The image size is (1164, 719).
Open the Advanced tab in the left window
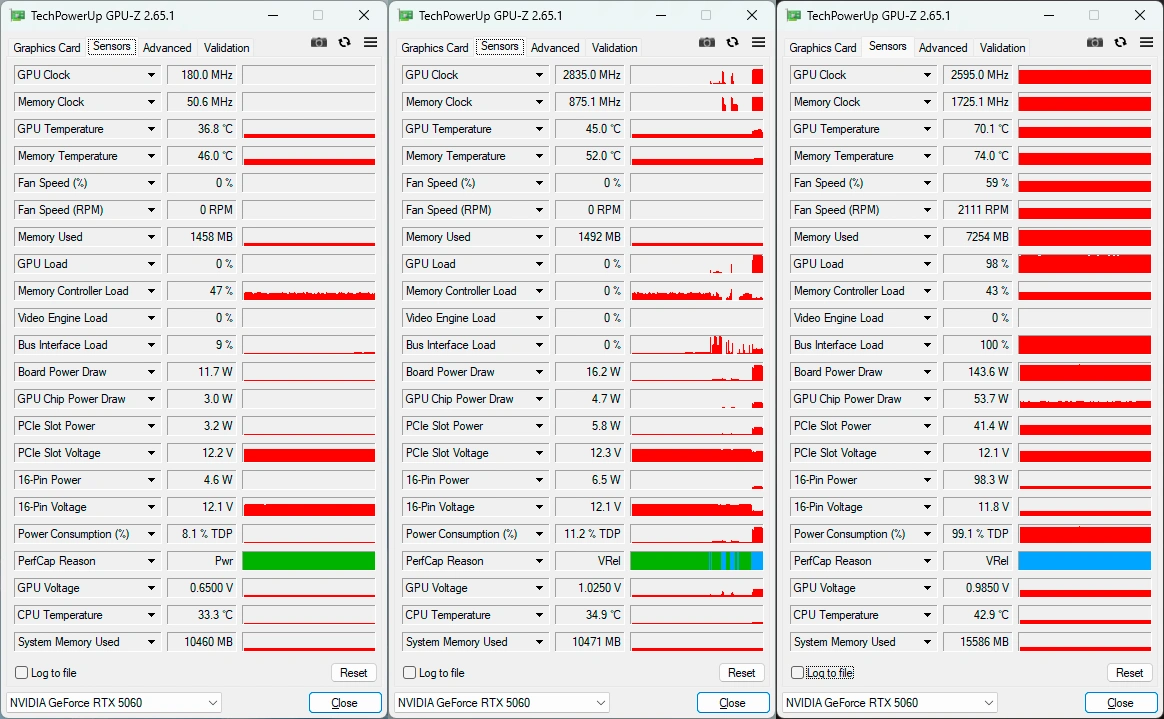[167, 47]
